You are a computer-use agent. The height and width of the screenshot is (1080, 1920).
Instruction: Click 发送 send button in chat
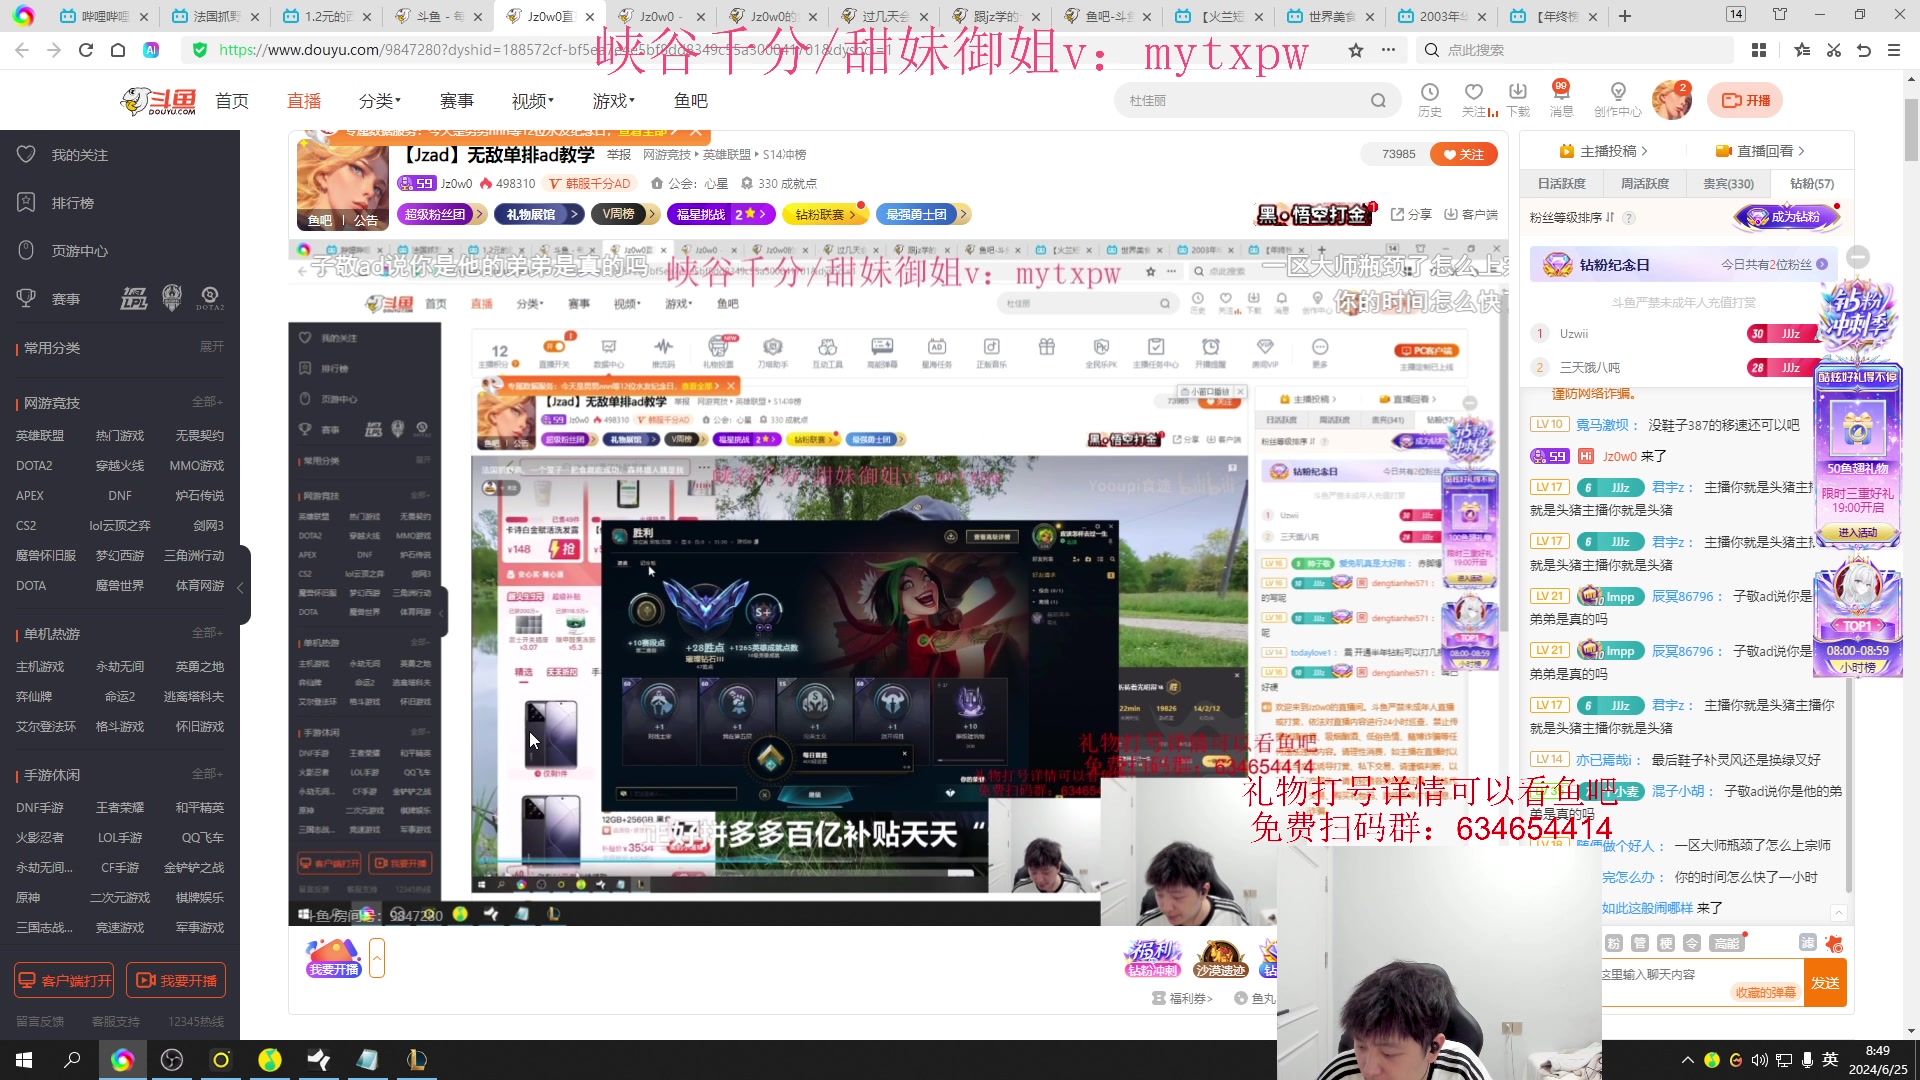point(1825,983)
